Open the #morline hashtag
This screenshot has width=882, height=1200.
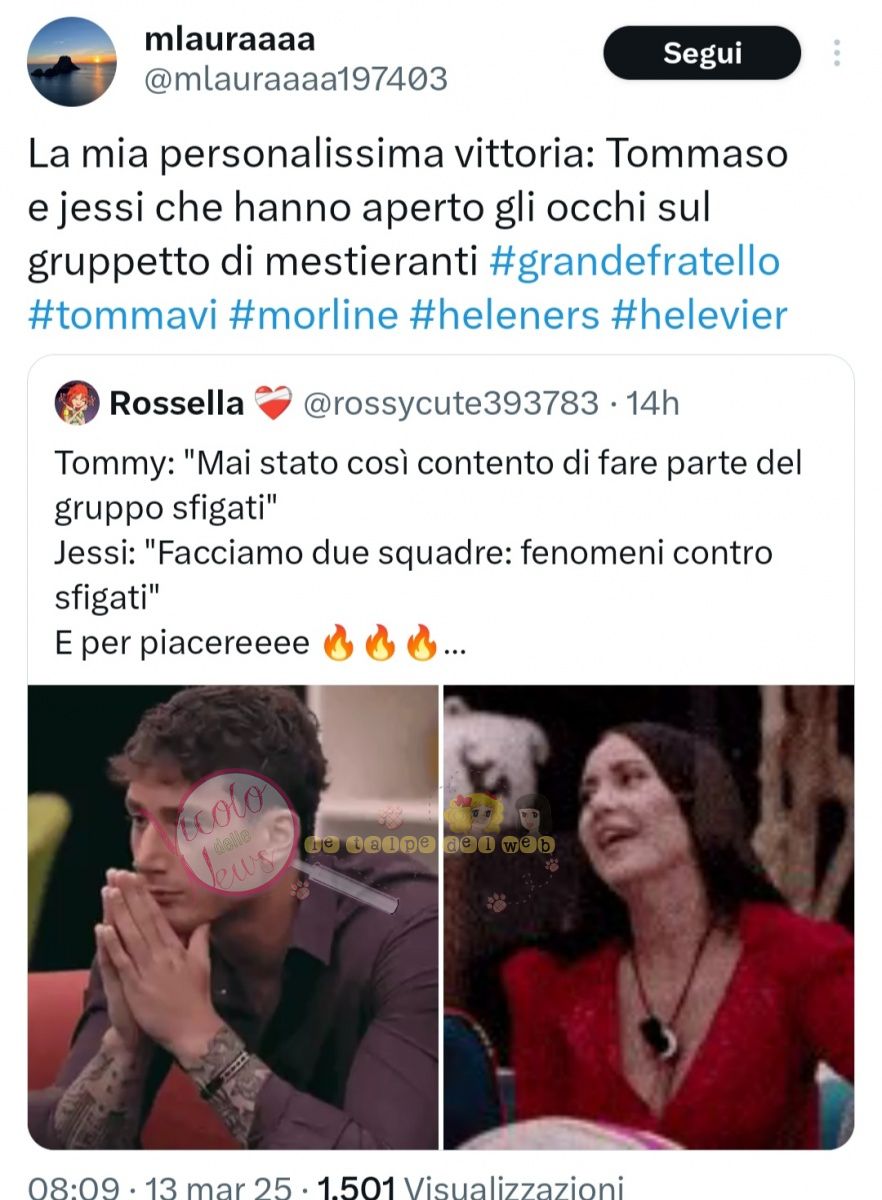(x=314, y=315)
